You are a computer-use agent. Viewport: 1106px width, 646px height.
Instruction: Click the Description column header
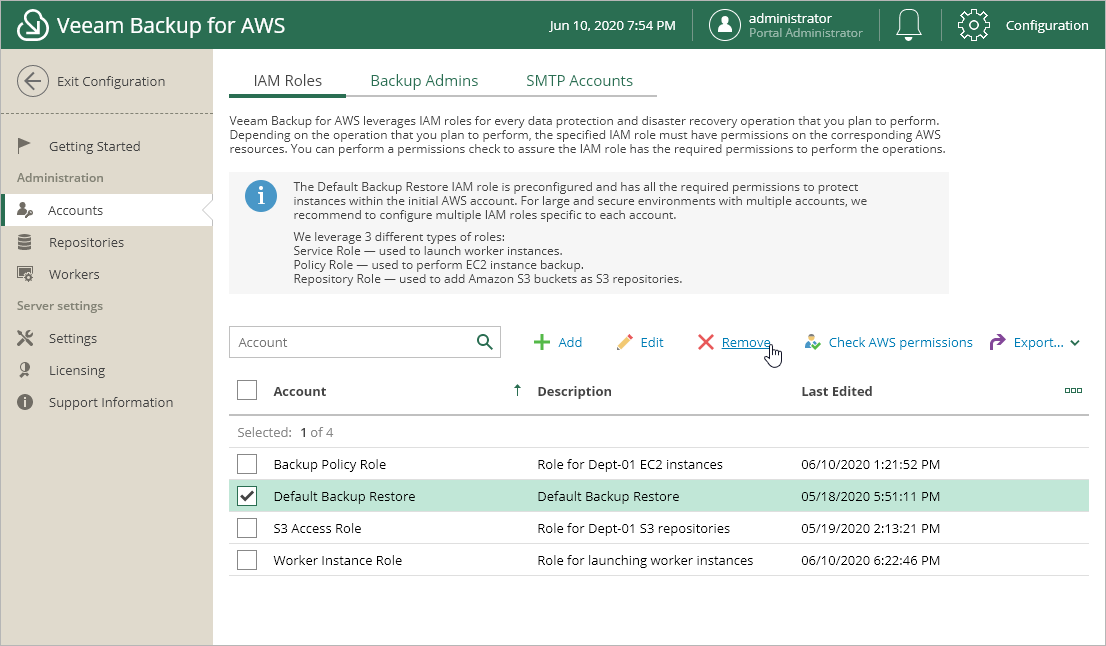tap(574, 391)
